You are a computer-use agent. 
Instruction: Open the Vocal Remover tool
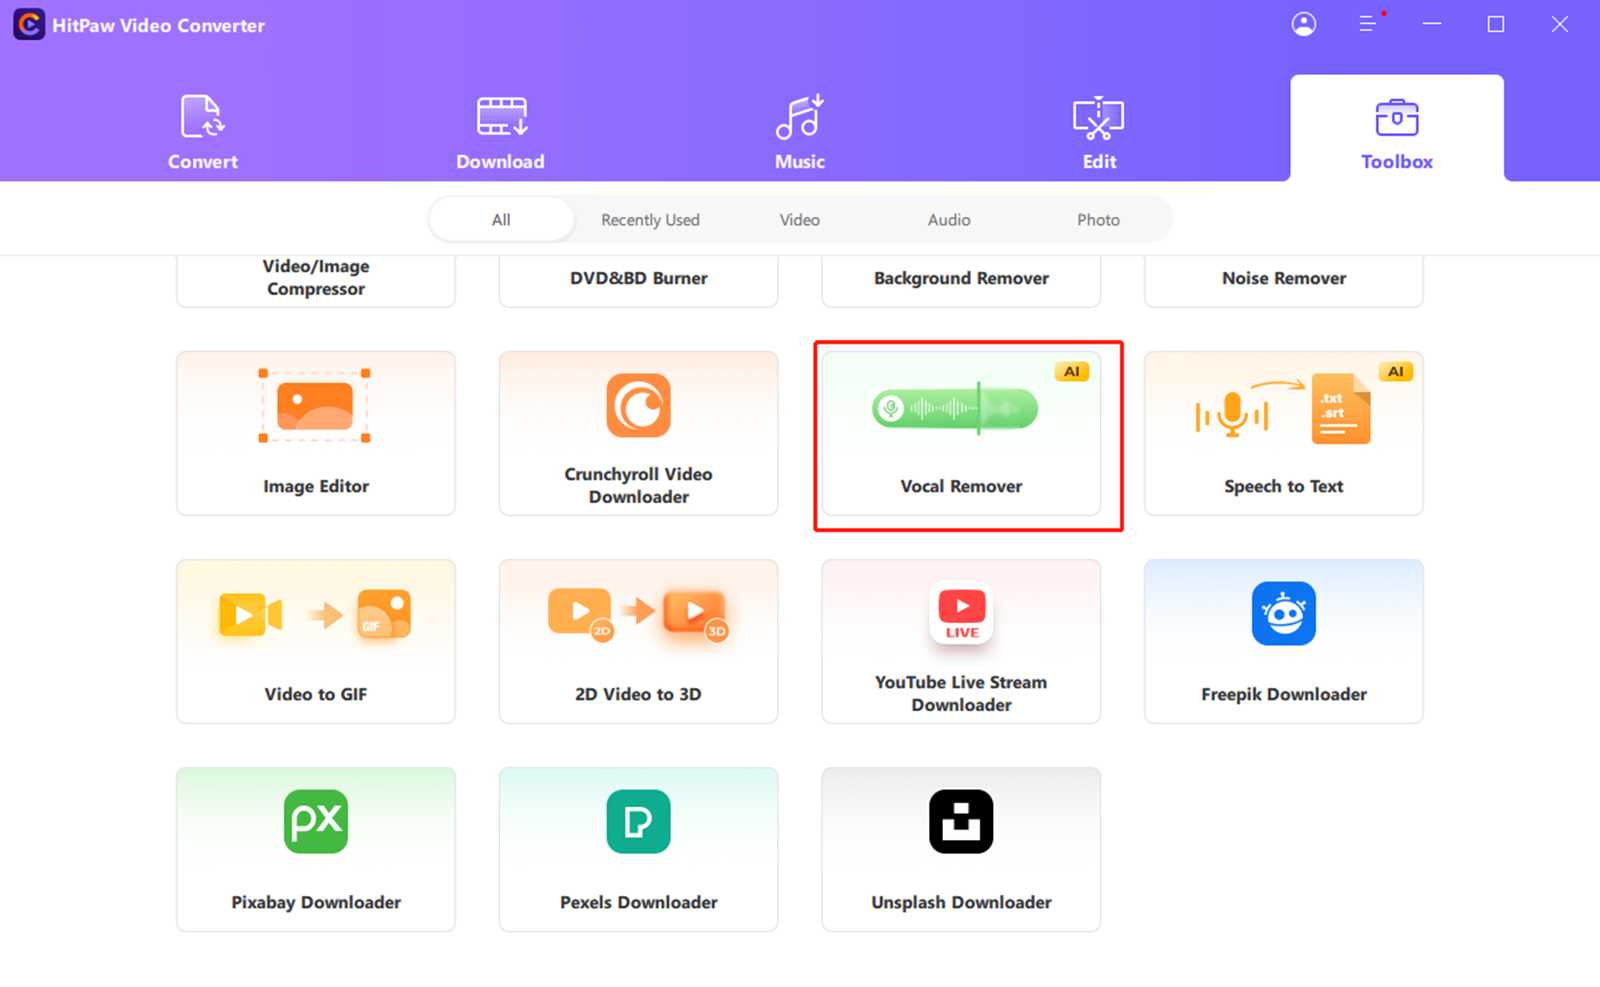click(x=960, y=433)
